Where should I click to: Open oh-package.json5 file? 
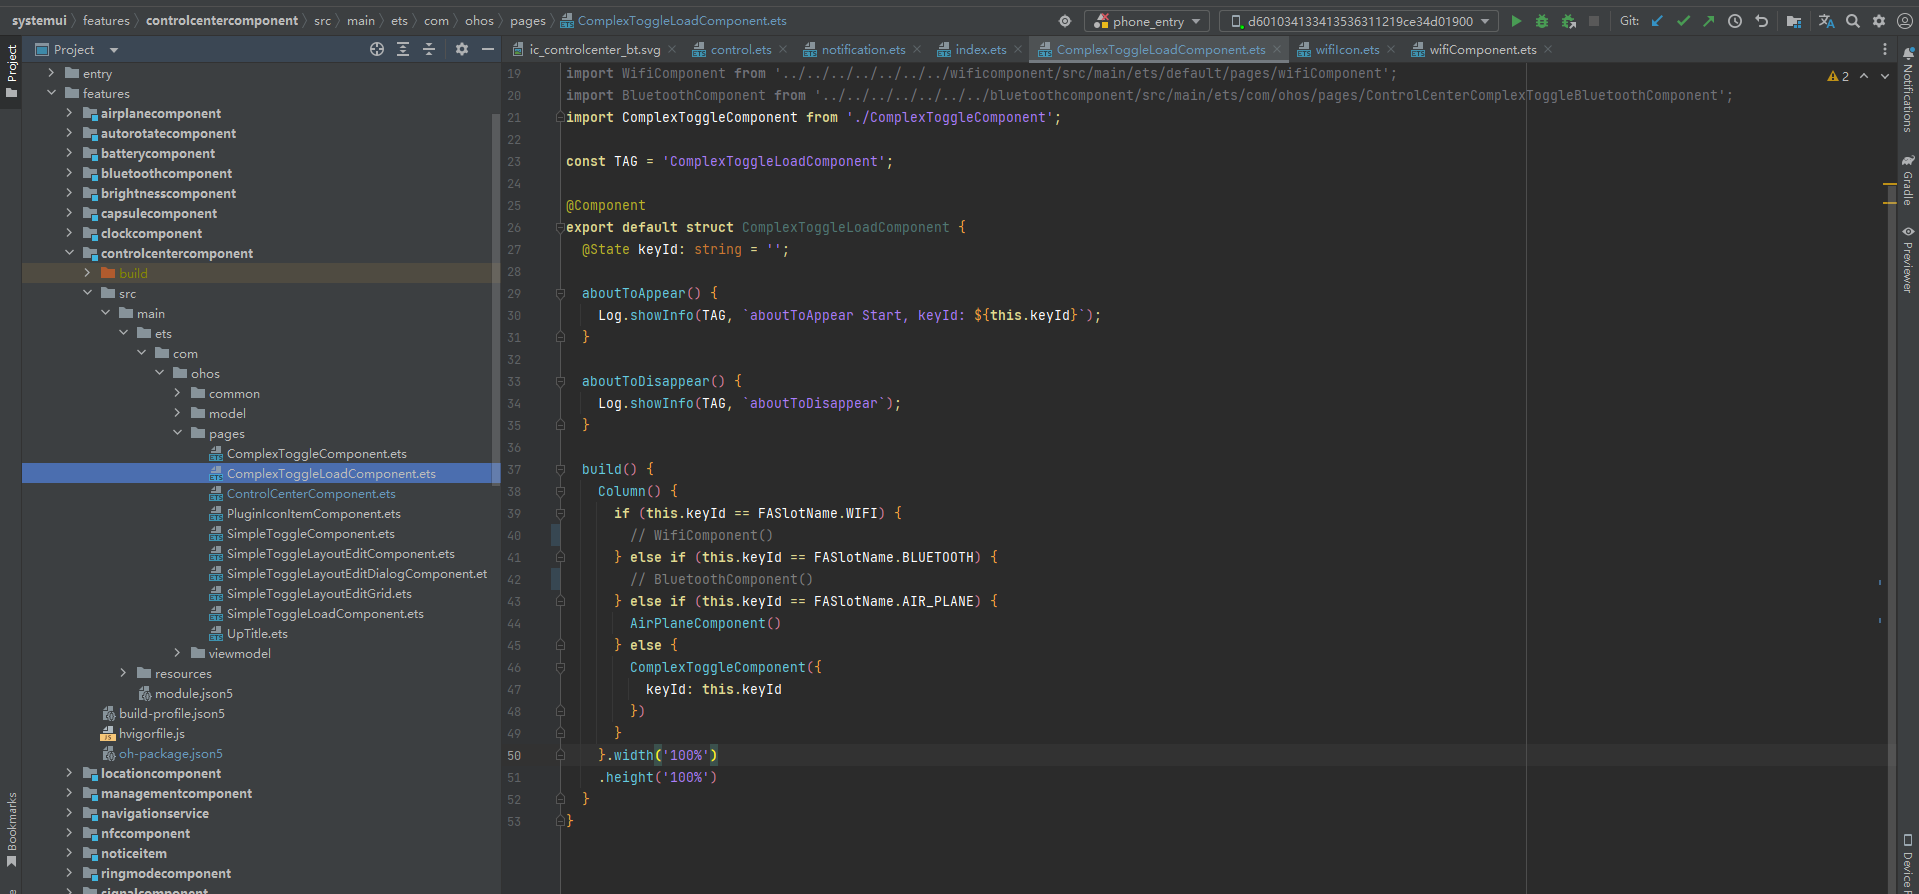171,753
